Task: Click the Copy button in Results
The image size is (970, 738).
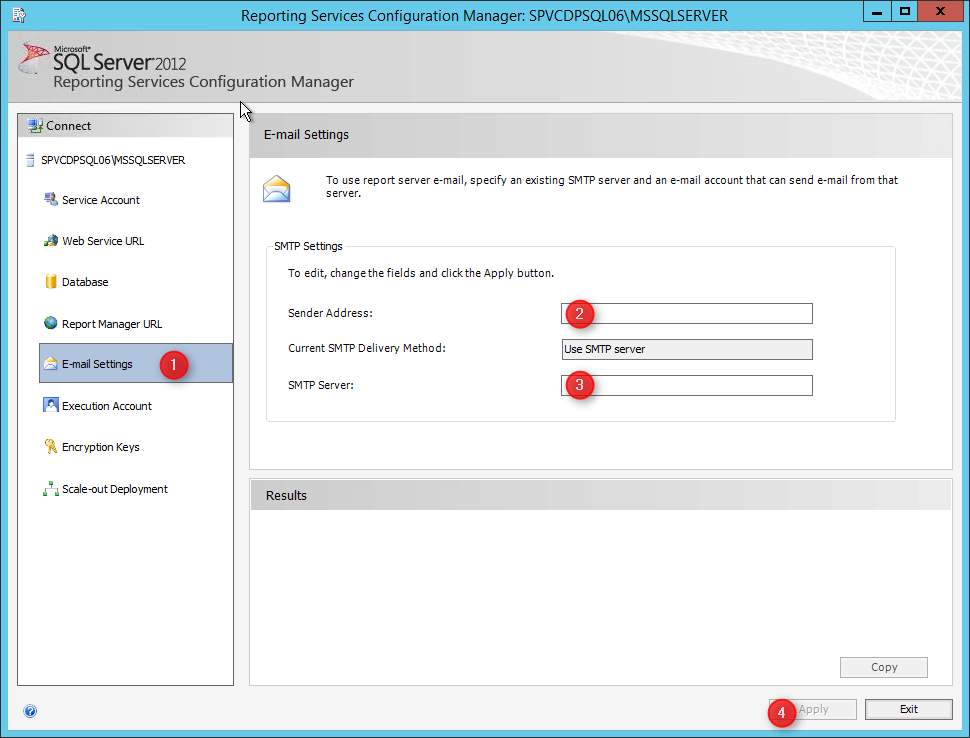Action: (x=883, y=667)
